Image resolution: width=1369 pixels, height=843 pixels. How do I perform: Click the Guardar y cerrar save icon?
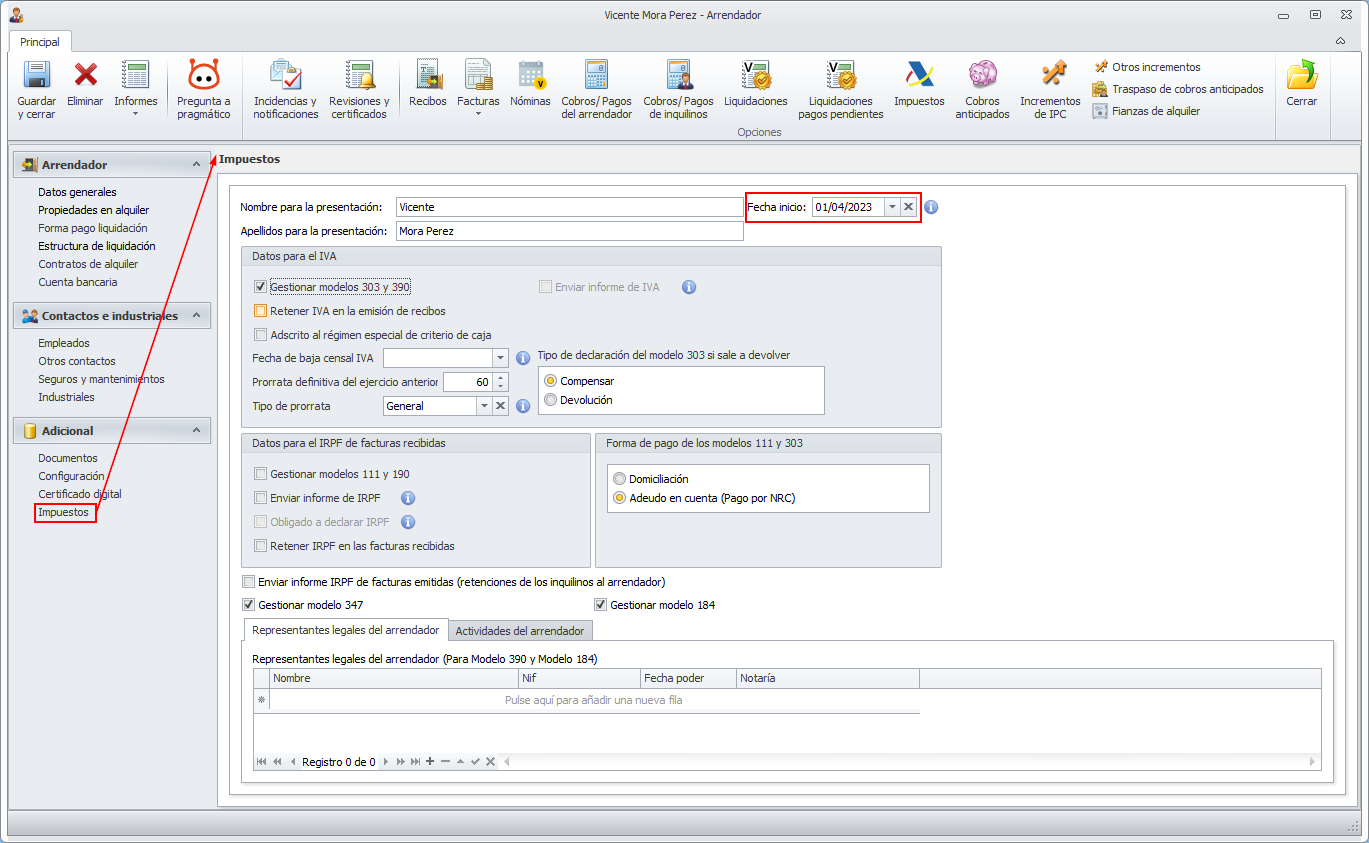[37, 75]
